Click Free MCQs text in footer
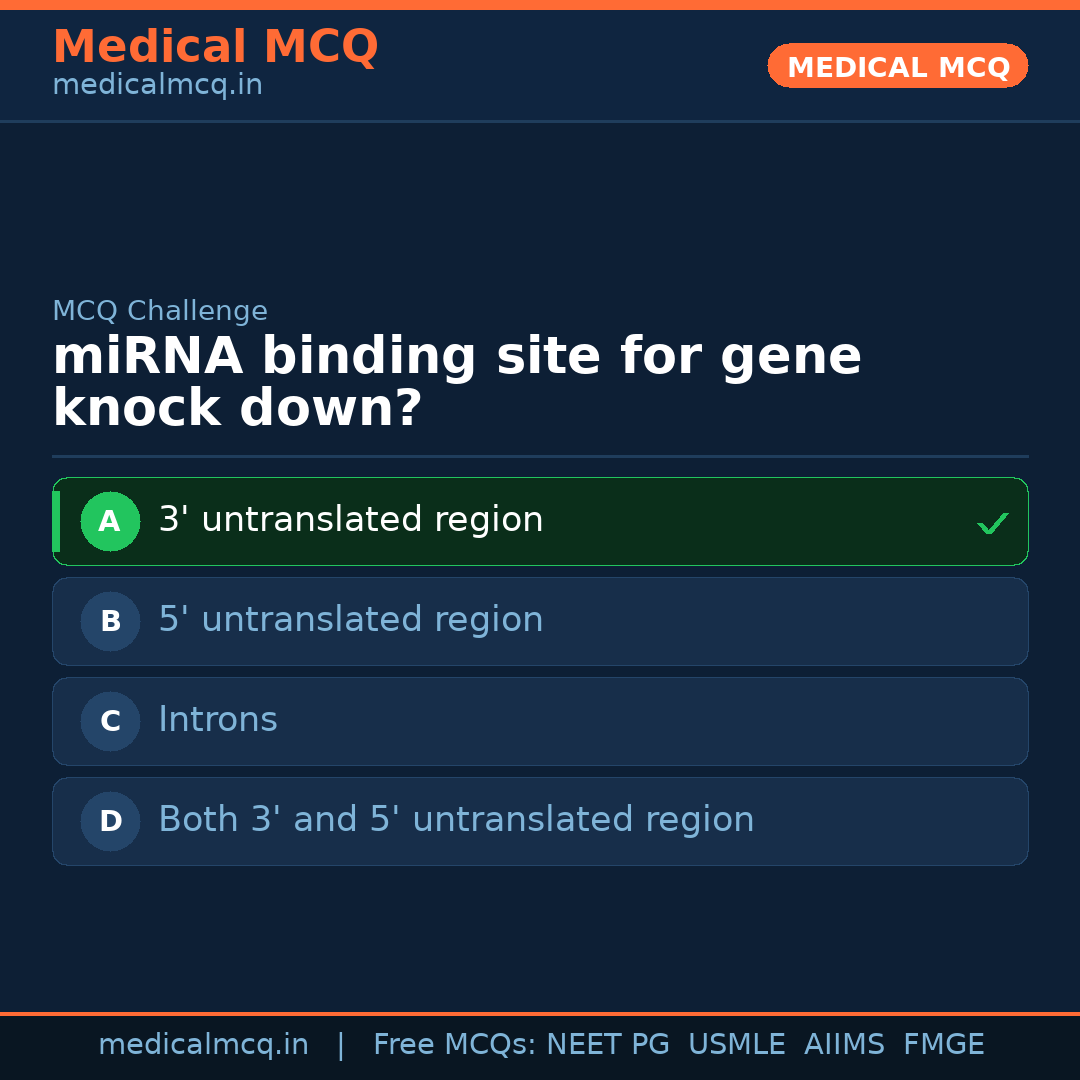 pyautogui.click(x=455, y=1045)
